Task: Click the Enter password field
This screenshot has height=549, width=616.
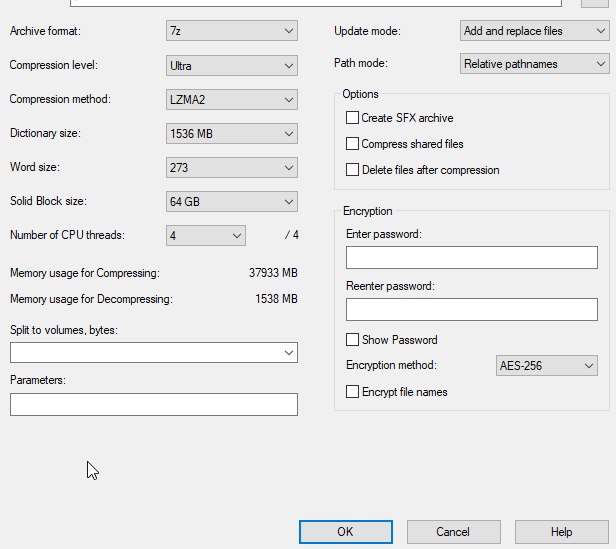Action: pos(471,258)
